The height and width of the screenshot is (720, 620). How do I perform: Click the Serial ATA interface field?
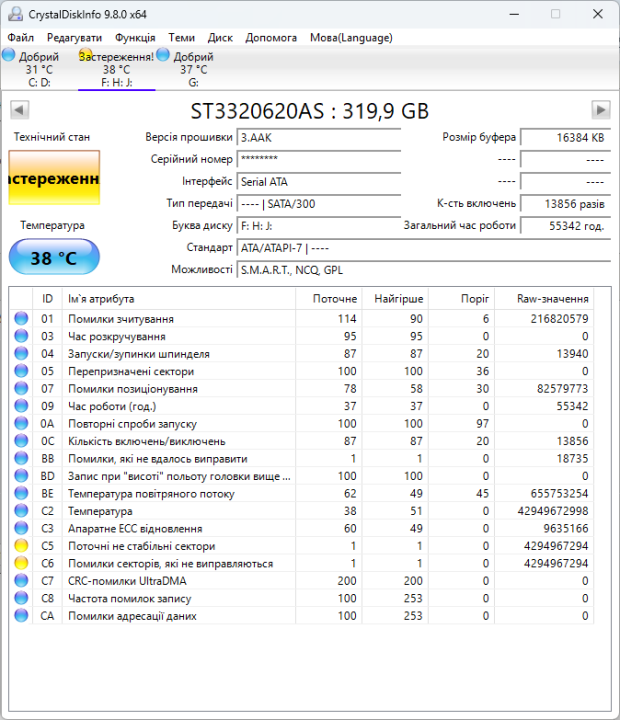coord(319,182)
